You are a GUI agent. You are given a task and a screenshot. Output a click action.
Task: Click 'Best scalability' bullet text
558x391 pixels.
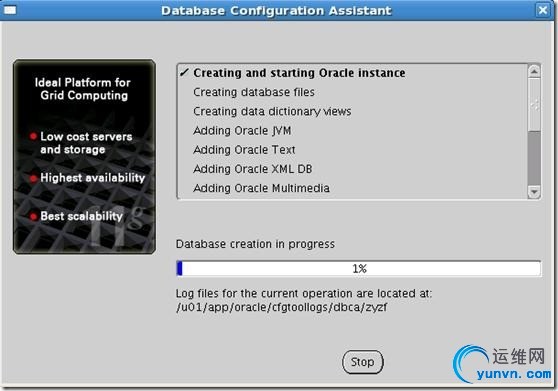(x=81, y=216)
